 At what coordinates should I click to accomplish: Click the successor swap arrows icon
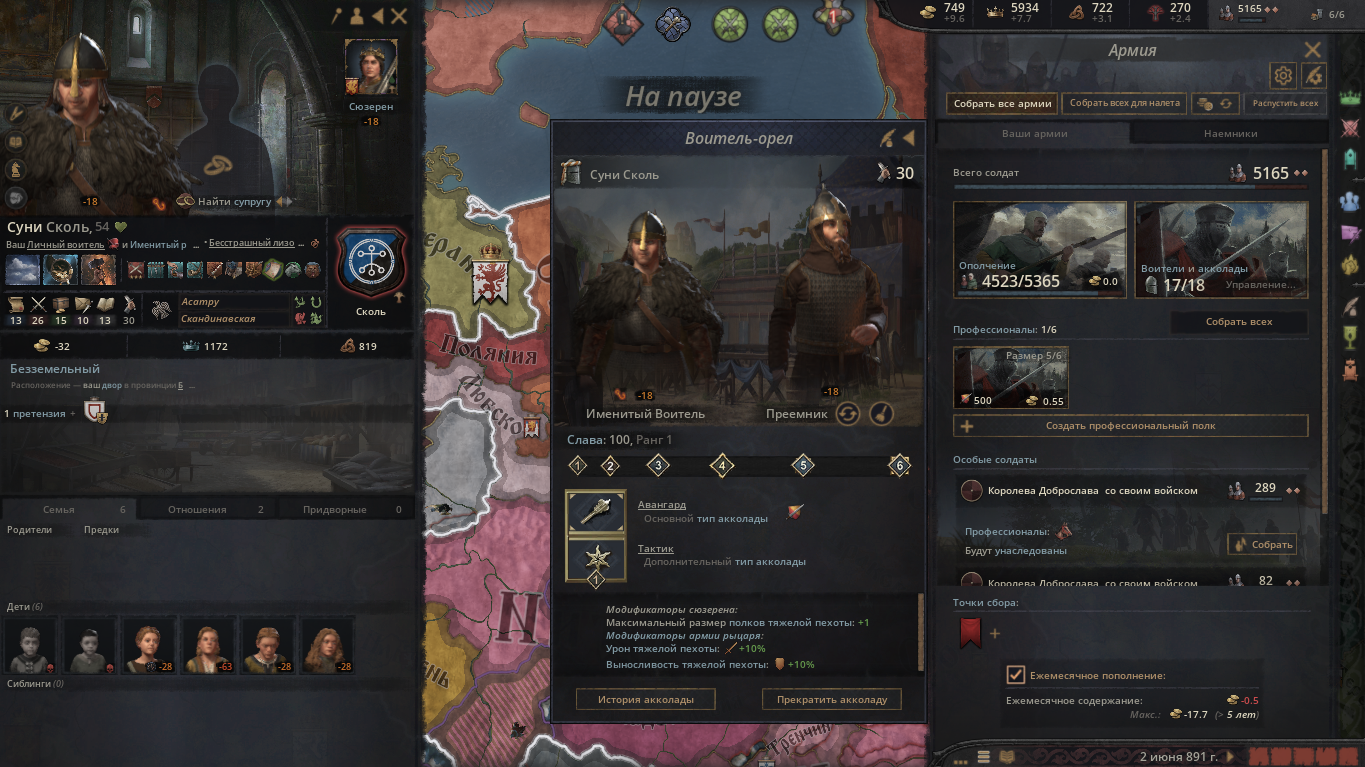848,414
